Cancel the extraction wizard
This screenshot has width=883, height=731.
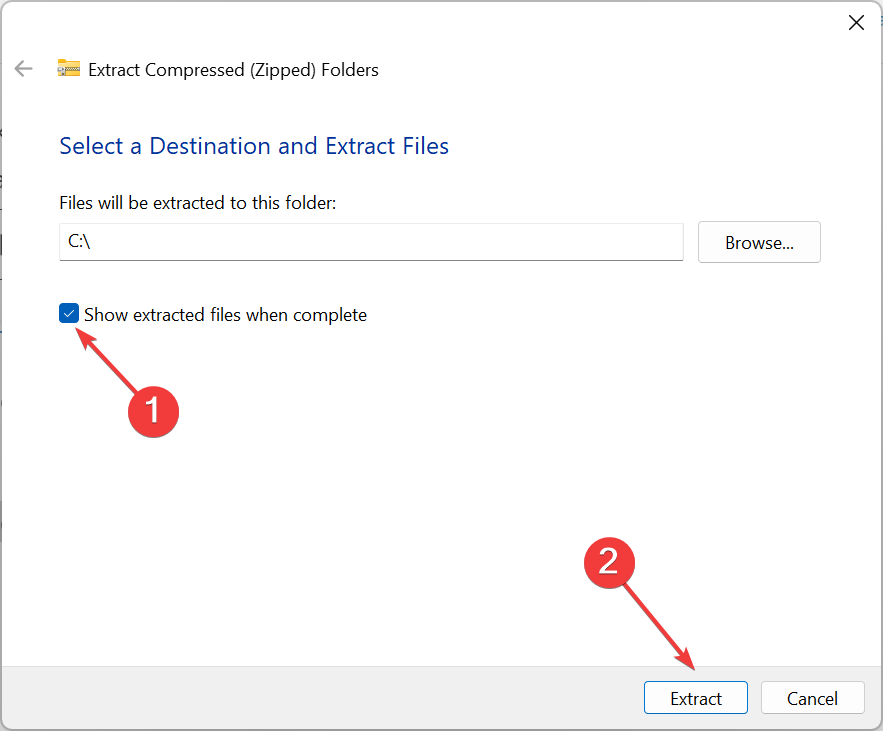click(x=812, y=698)
